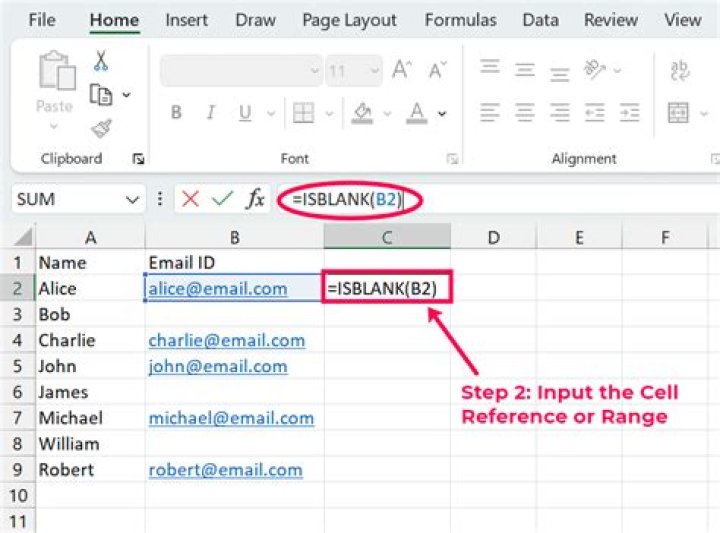Open the View tab
The image size is (720, 533).
coord(683,20)
